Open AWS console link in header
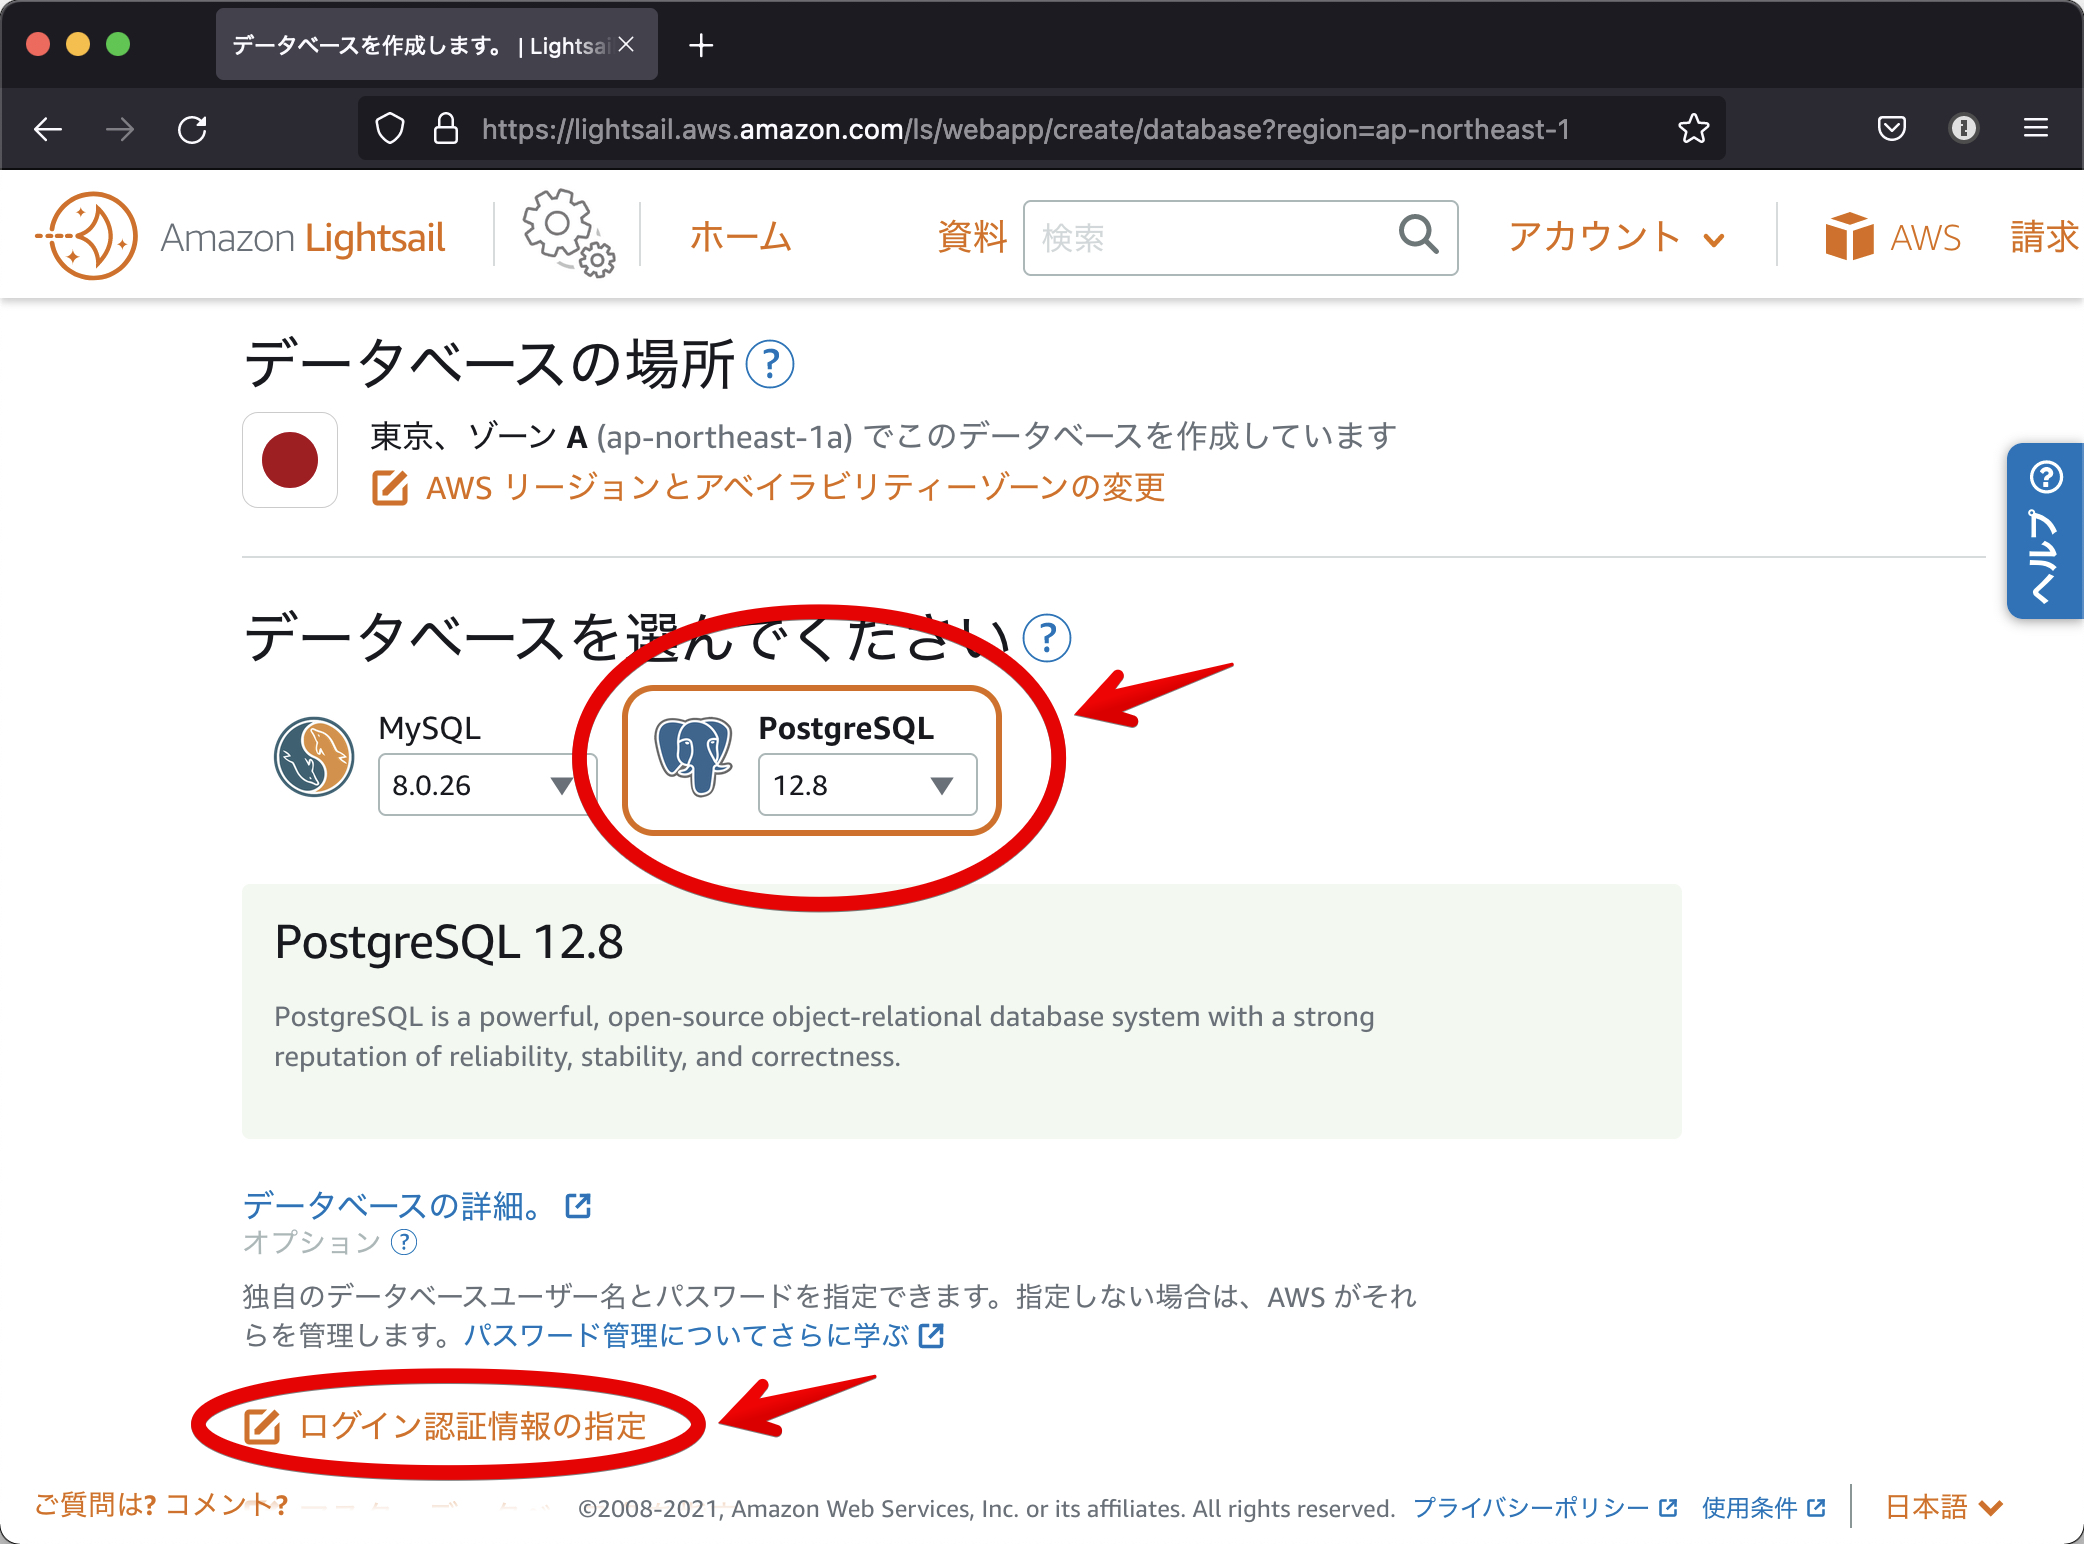 (1893, 237)
